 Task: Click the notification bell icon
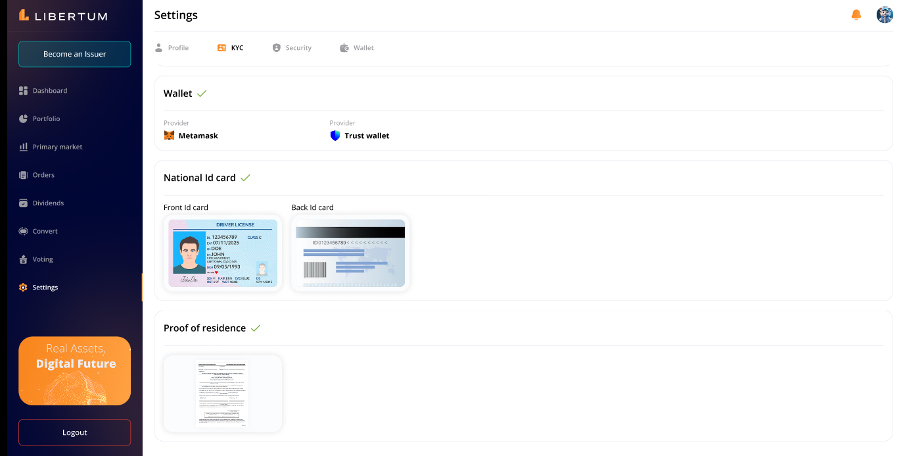coord(856,15)
